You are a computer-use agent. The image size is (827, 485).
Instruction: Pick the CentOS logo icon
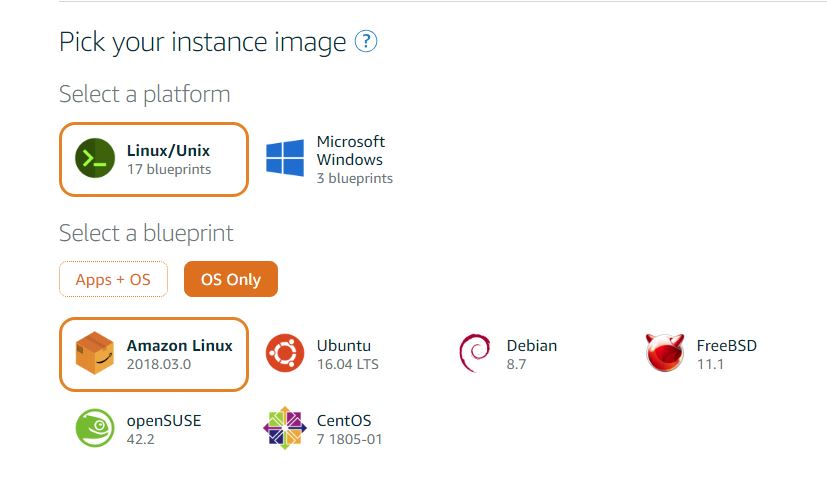coord(285,428)
